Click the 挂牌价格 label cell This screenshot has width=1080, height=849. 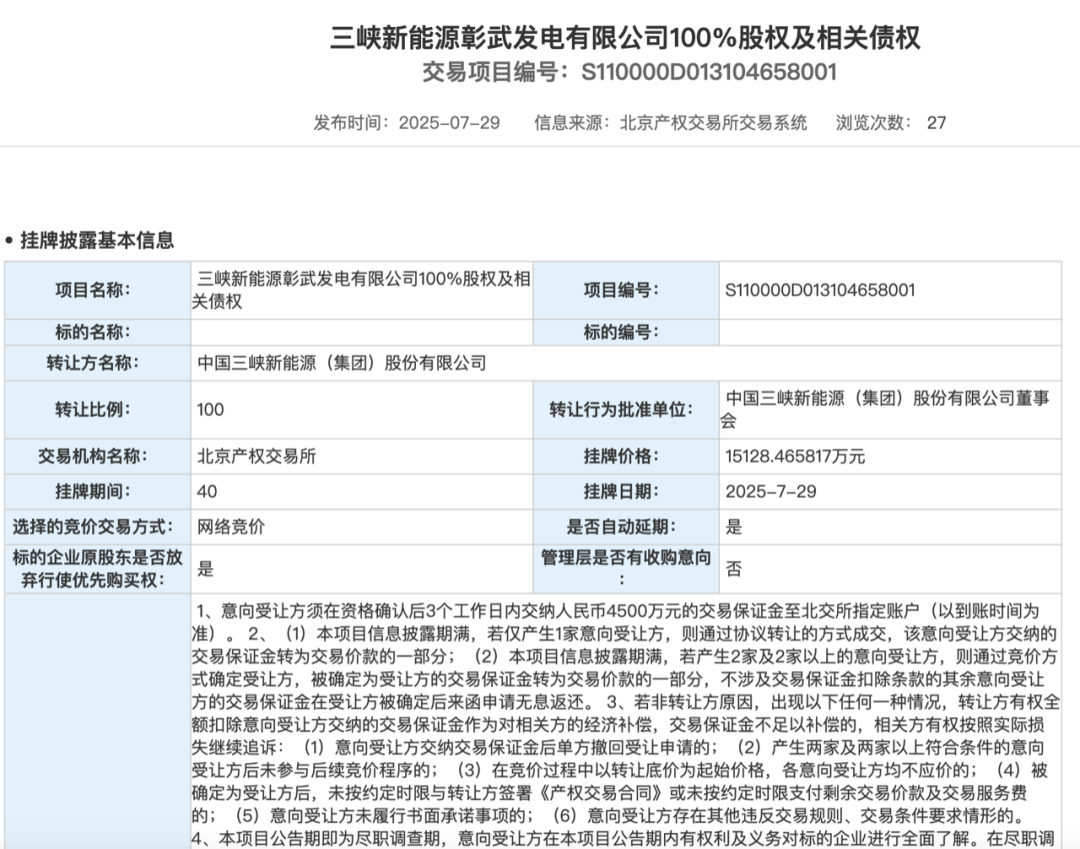point(626,457)
